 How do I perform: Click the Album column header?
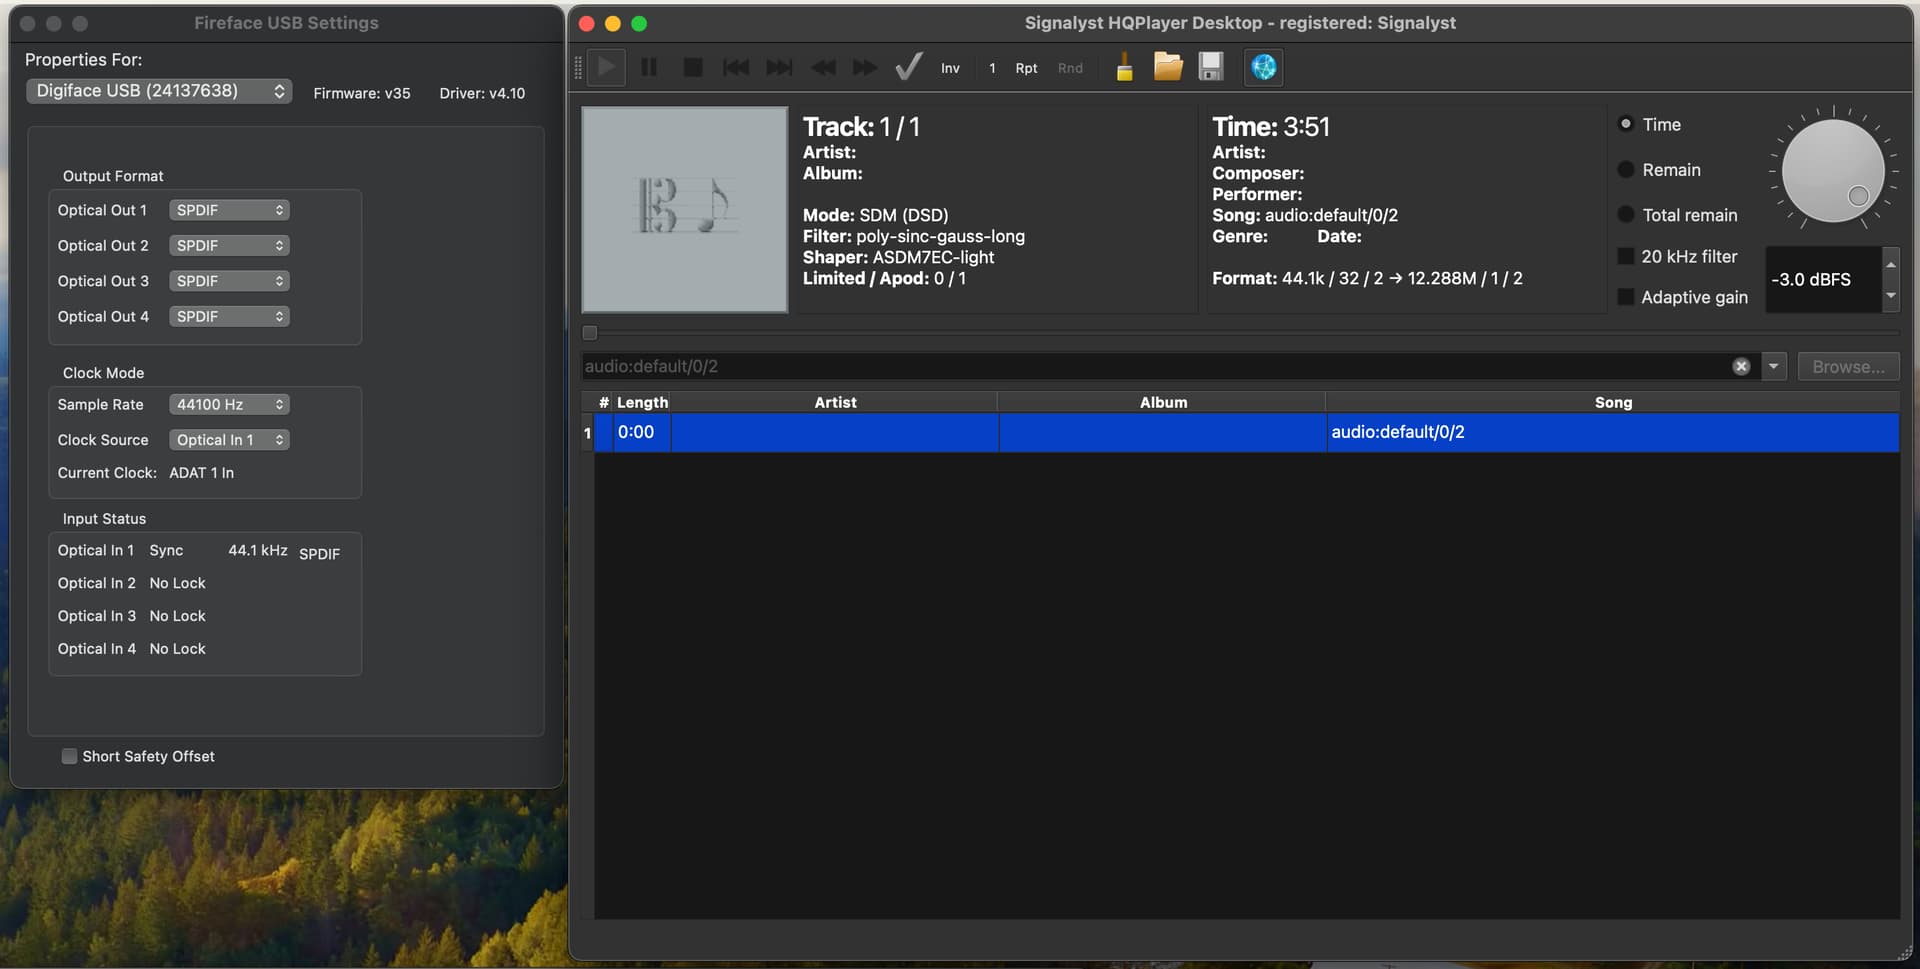point(1163,402)
